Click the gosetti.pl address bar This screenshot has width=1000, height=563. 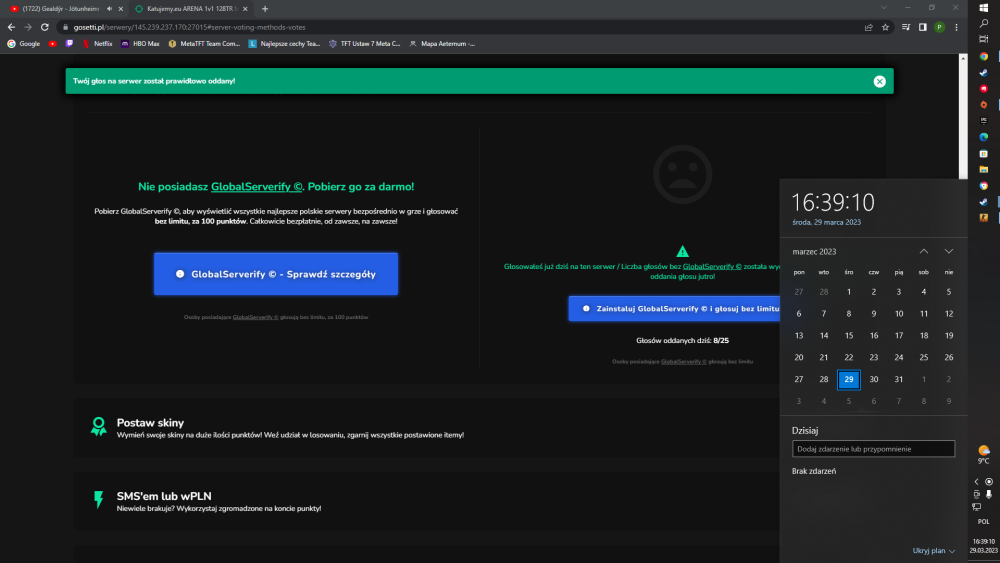tap(459, 27)
